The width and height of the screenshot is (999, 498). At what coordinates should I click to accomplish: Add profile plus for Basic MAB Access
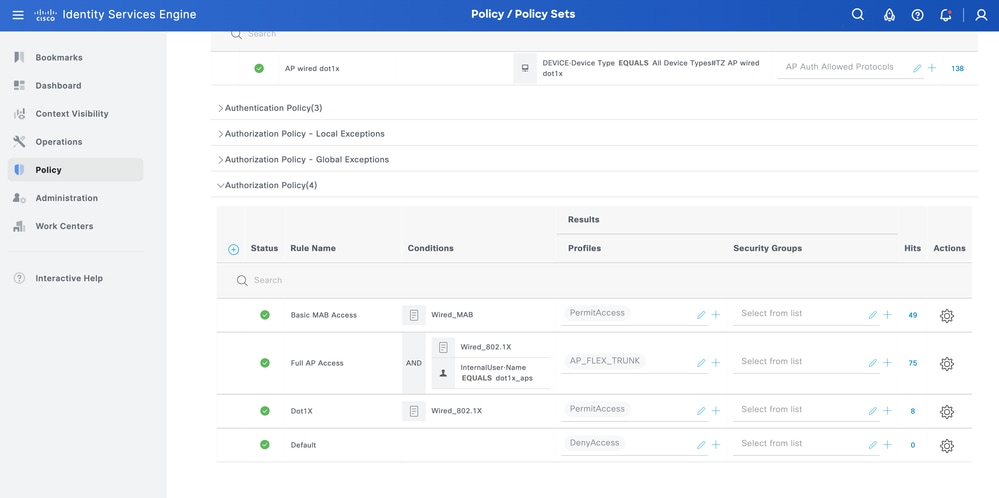pos(715,315)
